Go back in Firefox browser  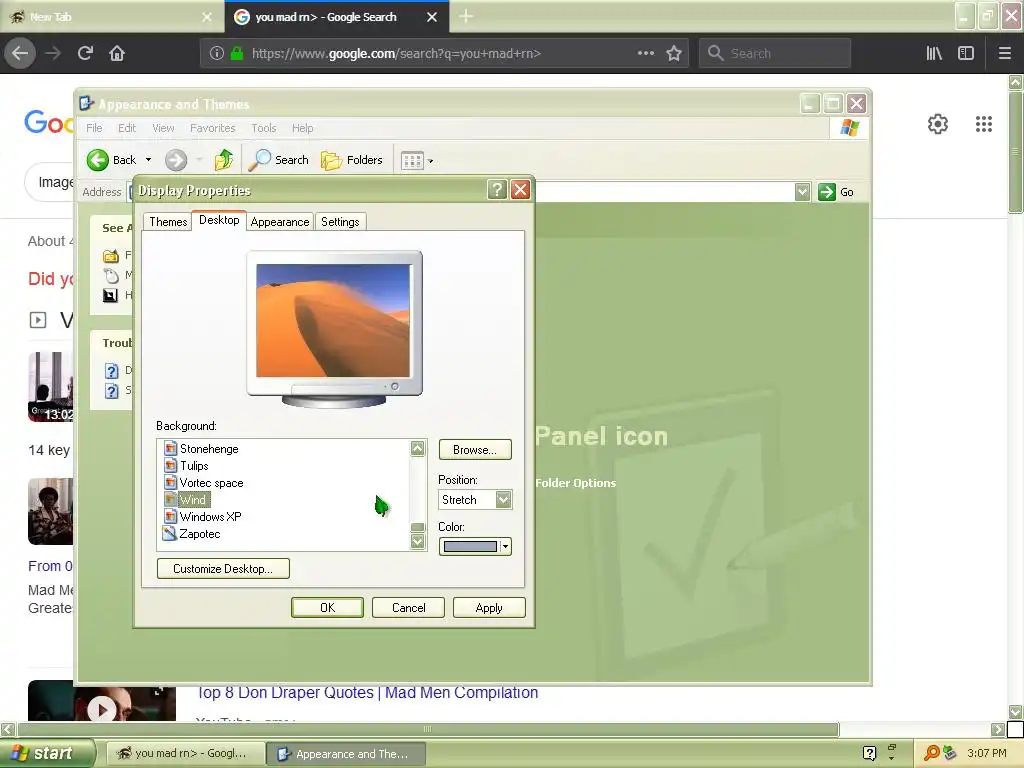click(x=20, y=53)
